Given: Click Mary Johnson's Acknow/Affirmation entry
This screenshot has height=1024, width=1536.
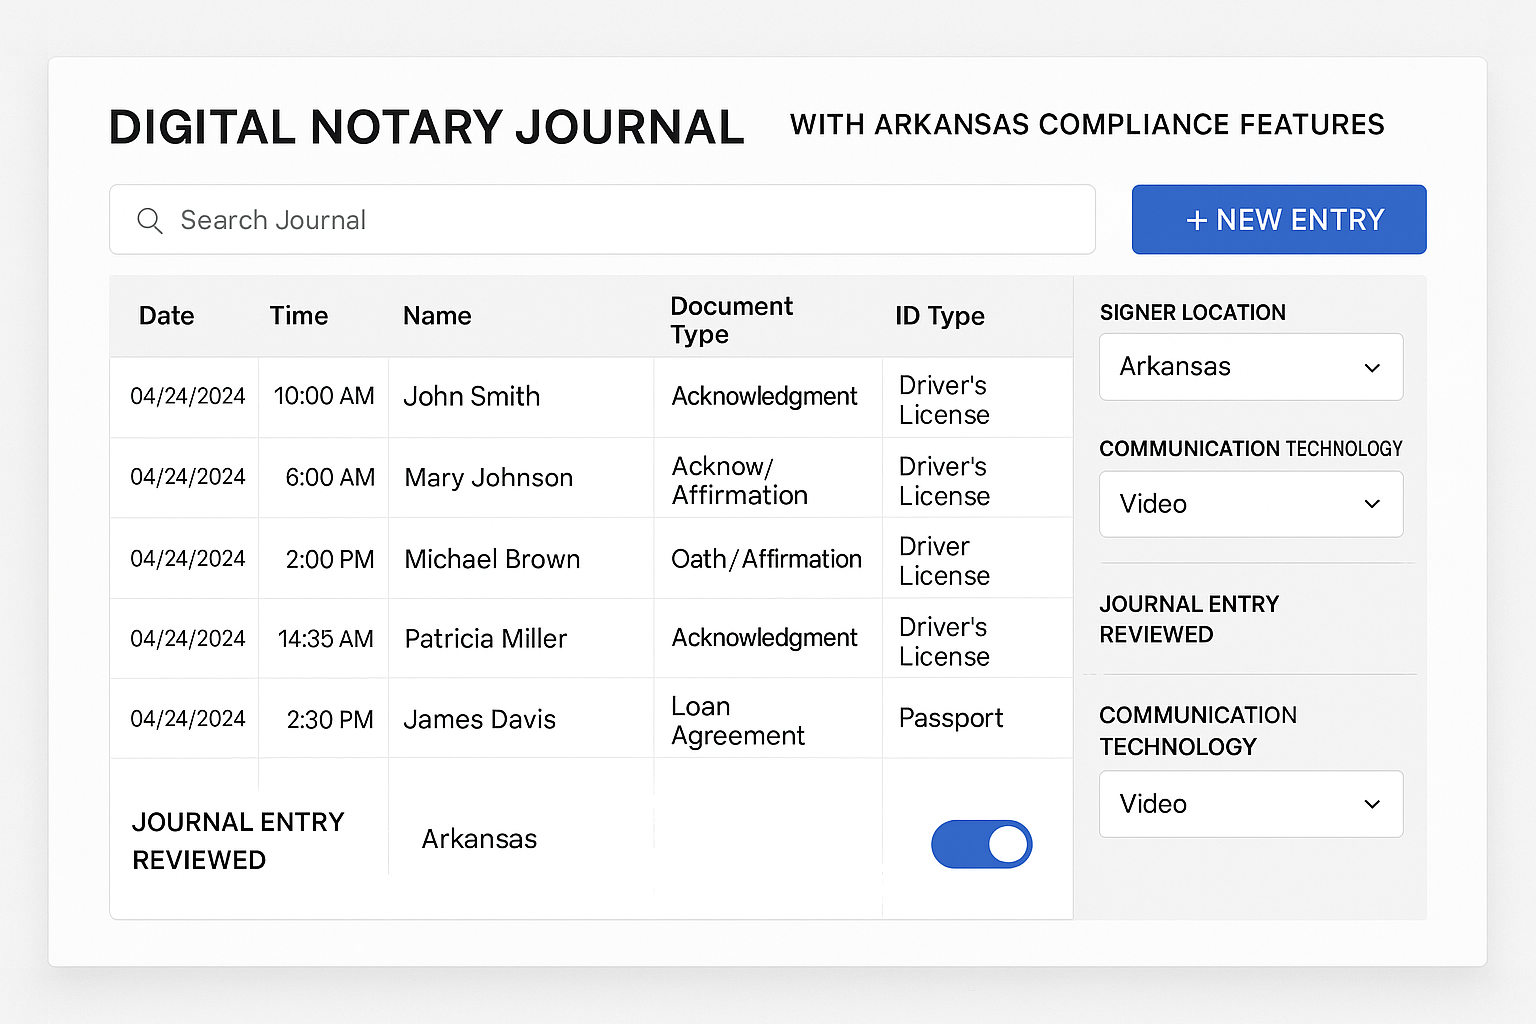Looking at the screenshot, I should coord(740,478).
